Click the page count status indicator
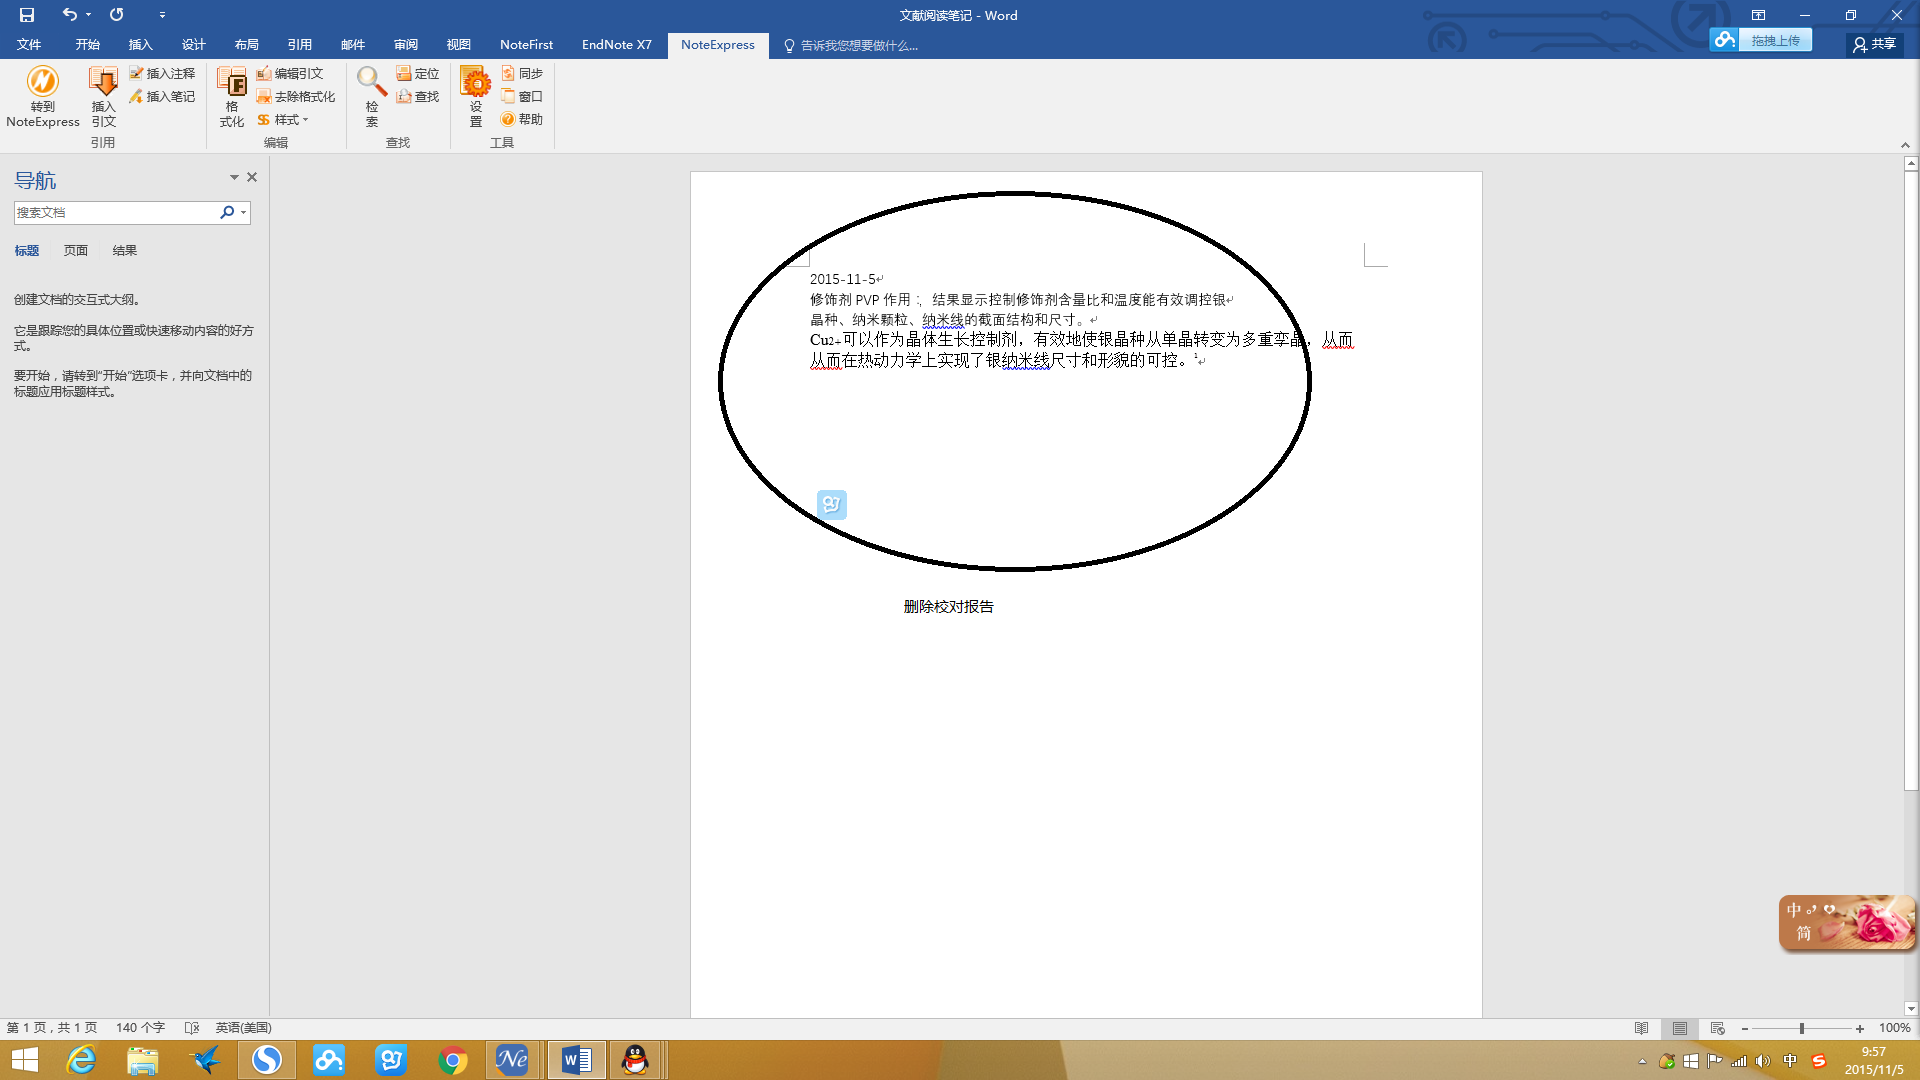Image resolution: width=1920 pixels, height=1080 pixels. click(x=52, y=1028)
